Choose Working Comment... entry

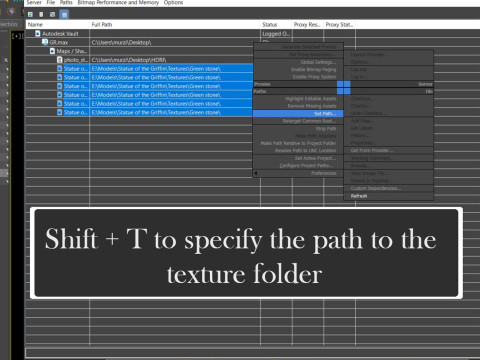(371, 158)
